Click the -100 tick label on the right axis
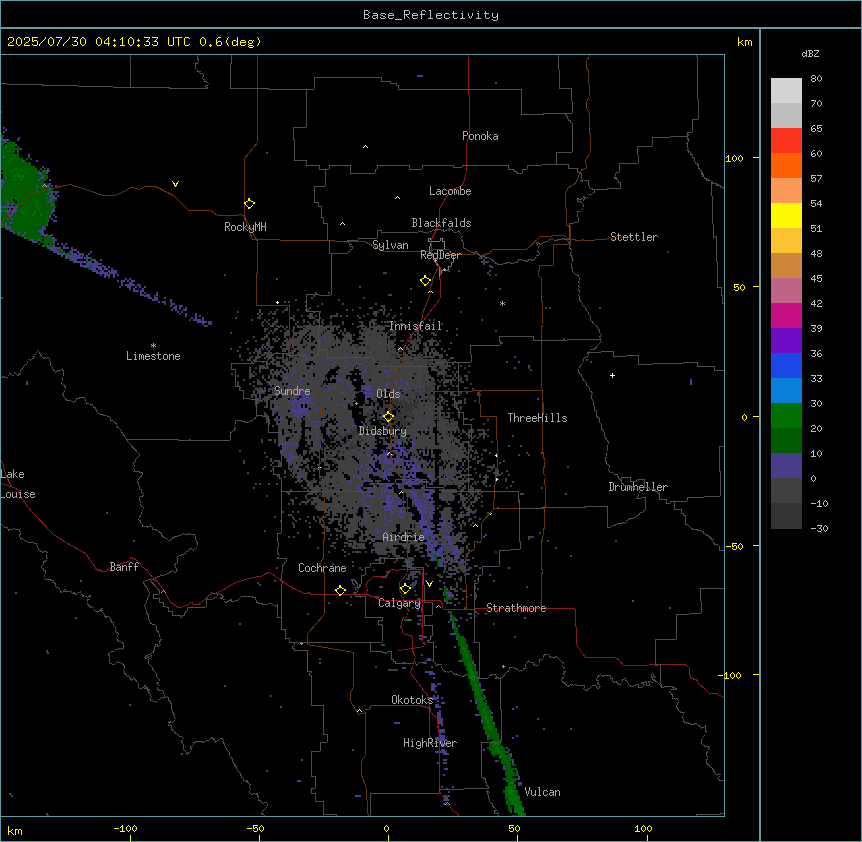This screenshot has width=862, height=842. pos(731,675)
